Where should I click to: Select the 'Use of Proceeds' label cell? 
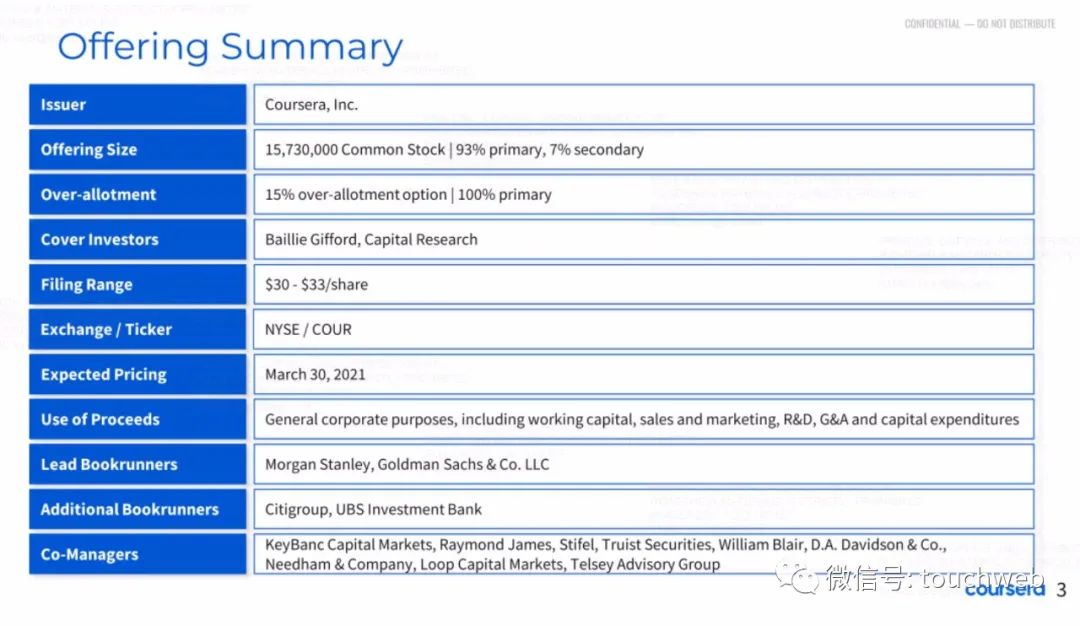[x=138, y=419]
